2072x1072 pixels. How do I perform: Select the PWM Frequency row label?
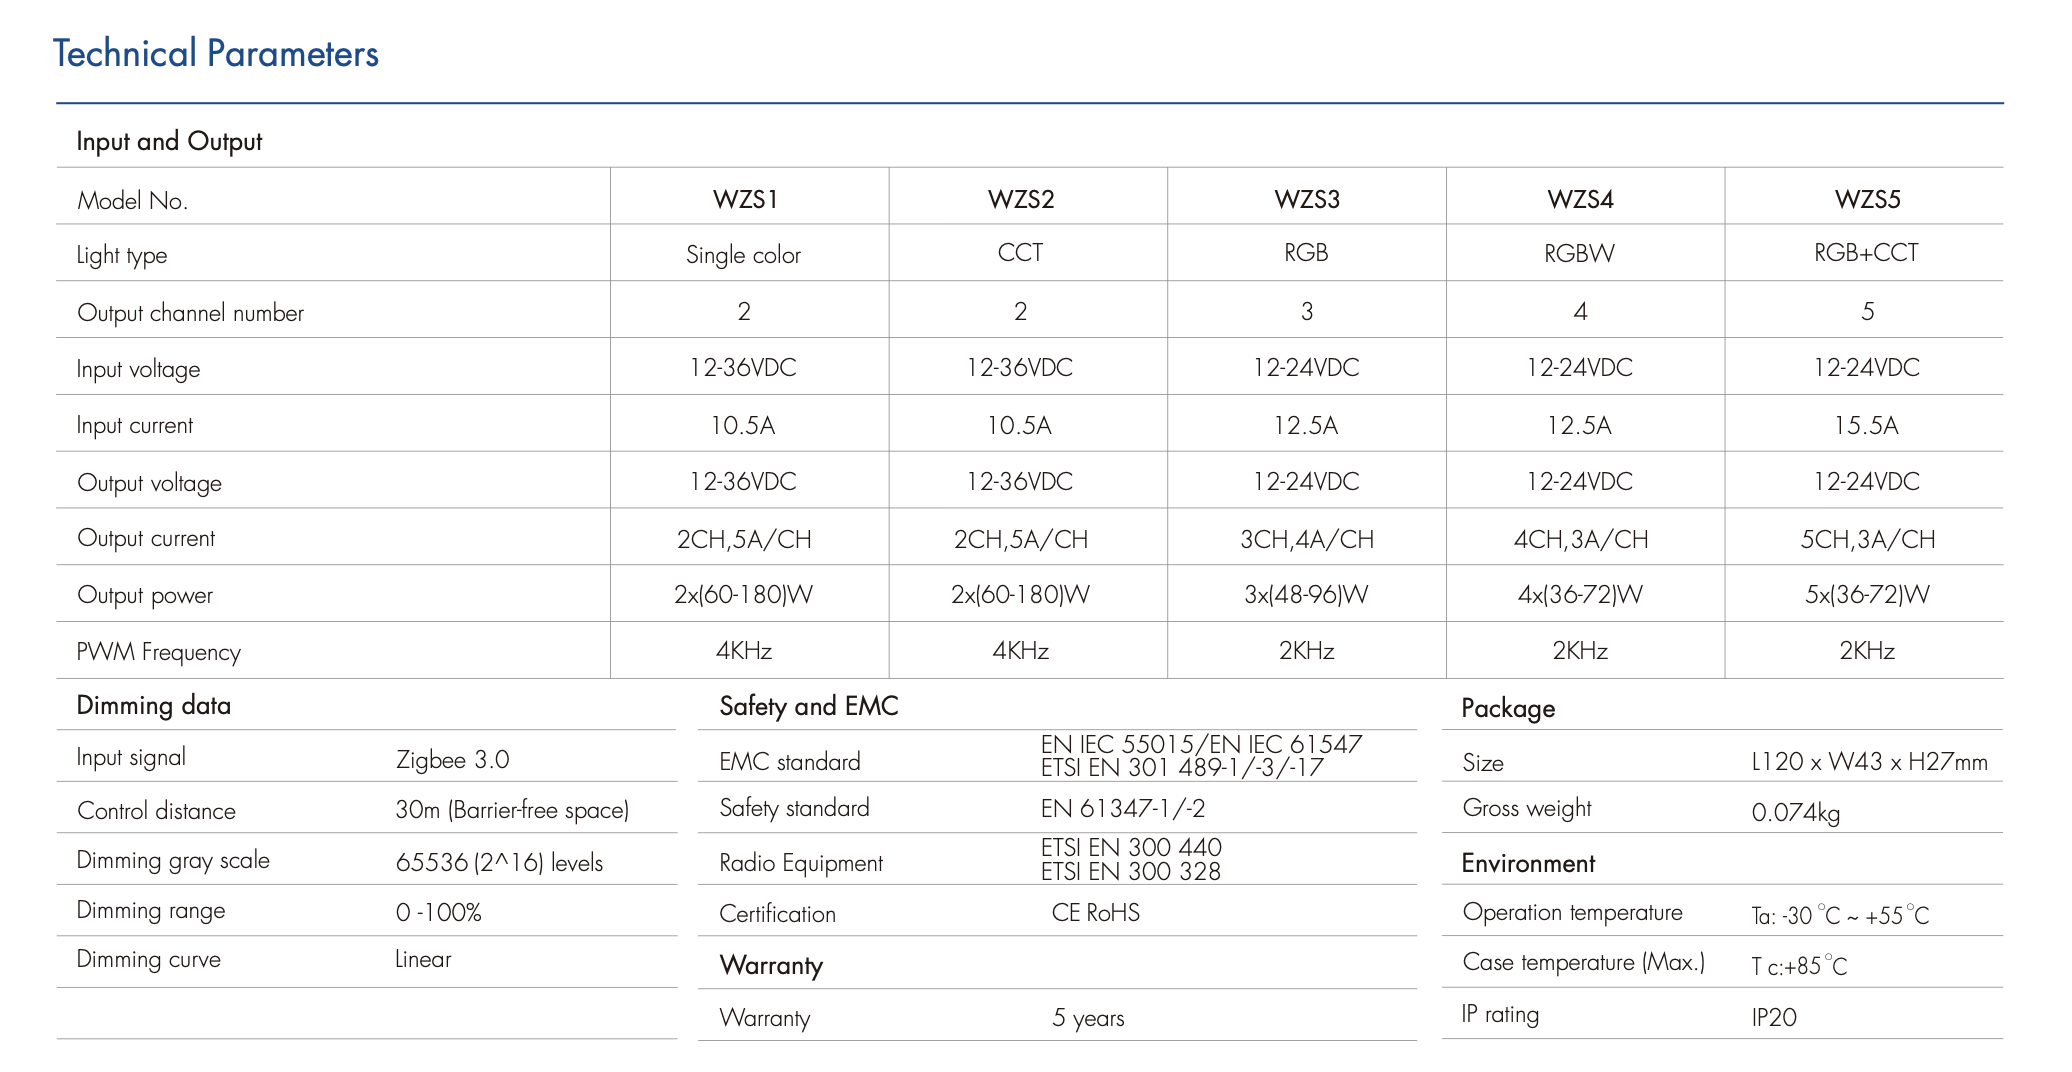point(158,652)
